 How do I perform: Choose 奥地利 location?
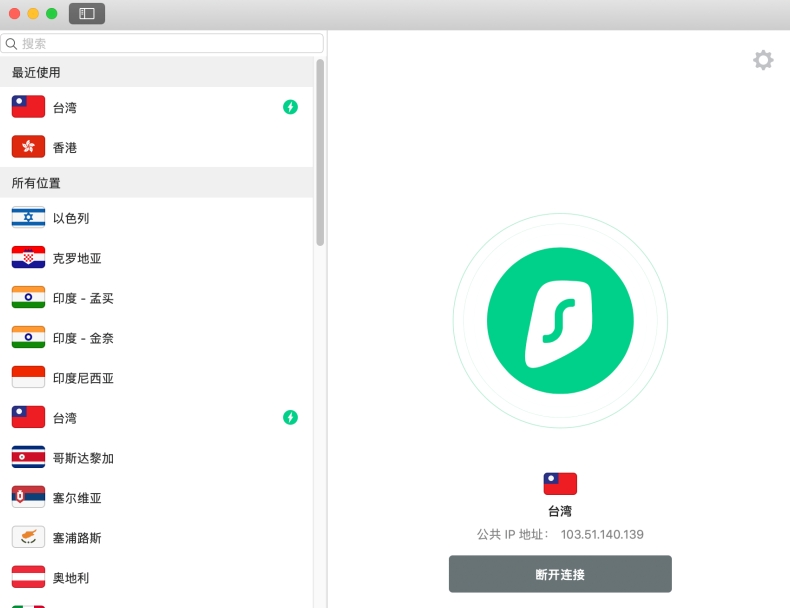tap(156, 577)
